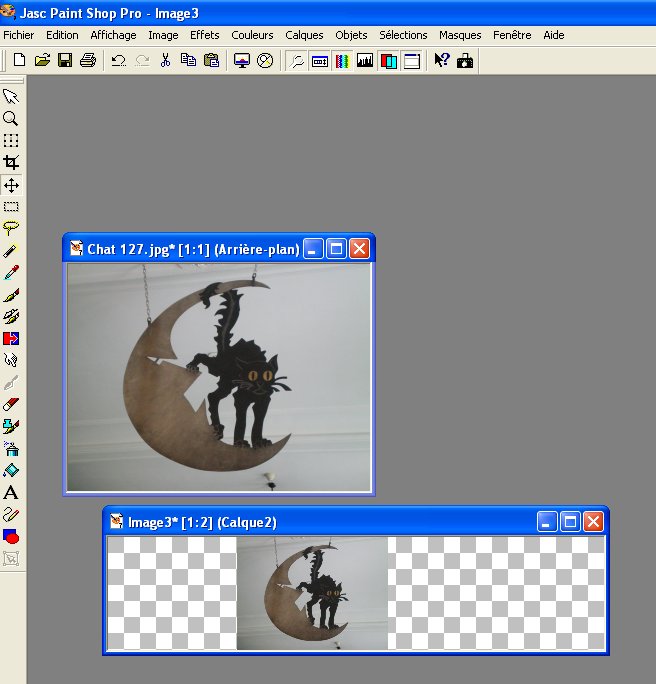
Task: Print the current image
Action: click(88, 60)
